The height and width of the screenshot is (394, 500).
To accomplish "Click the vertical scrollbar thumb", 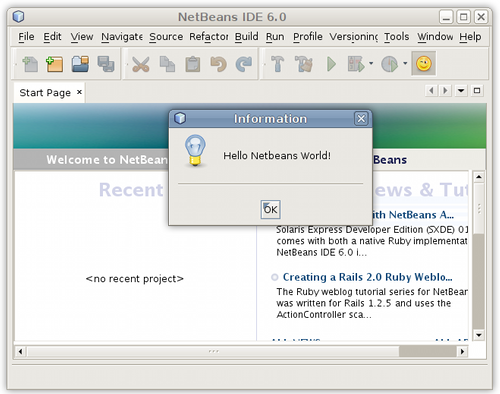I will (479, 208).
